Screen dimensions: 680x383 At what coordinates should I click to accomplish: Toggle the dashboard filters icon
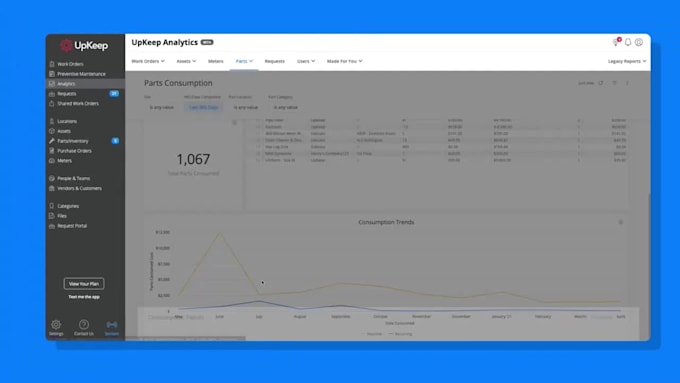615,83
